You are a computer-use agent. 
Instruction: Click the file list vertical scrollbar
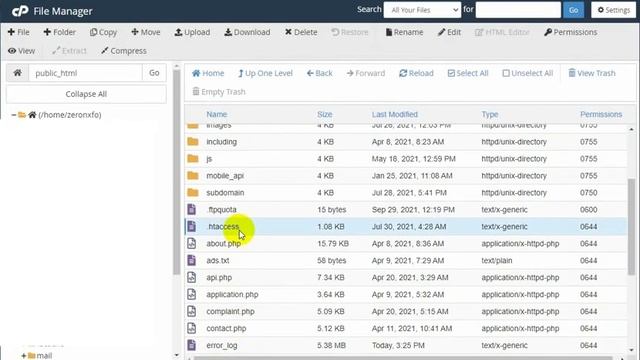631,227
